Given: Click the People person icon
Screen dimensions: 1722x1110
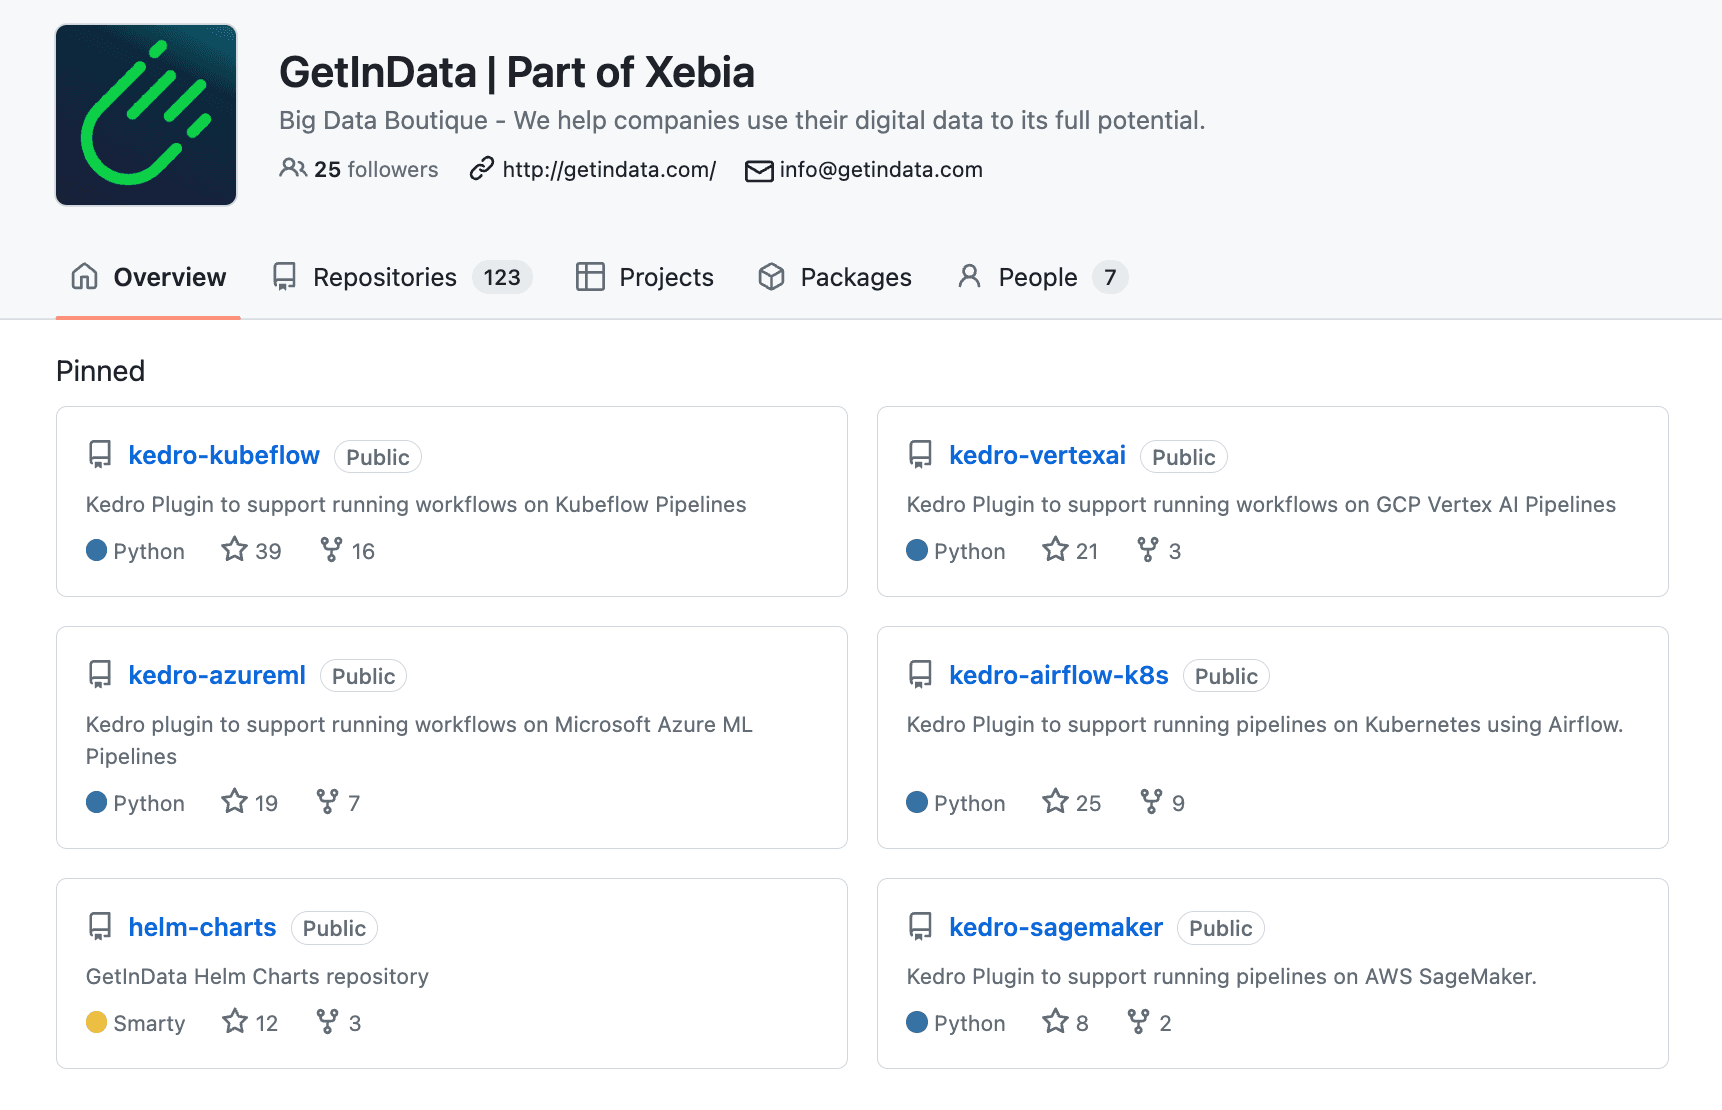Looking at the screenshot, I should click(969, 277).
